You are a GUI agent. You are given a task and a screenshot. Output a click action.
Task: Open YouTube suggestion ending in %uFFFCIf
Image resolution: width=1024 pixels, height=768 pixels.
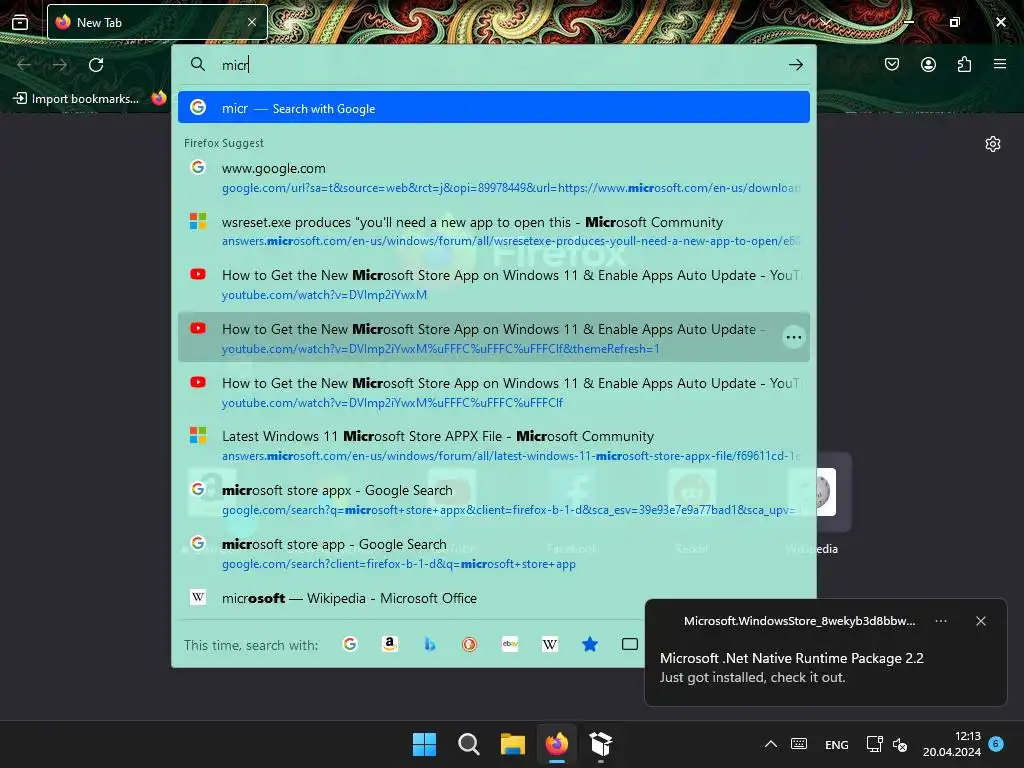click(494, 392)
